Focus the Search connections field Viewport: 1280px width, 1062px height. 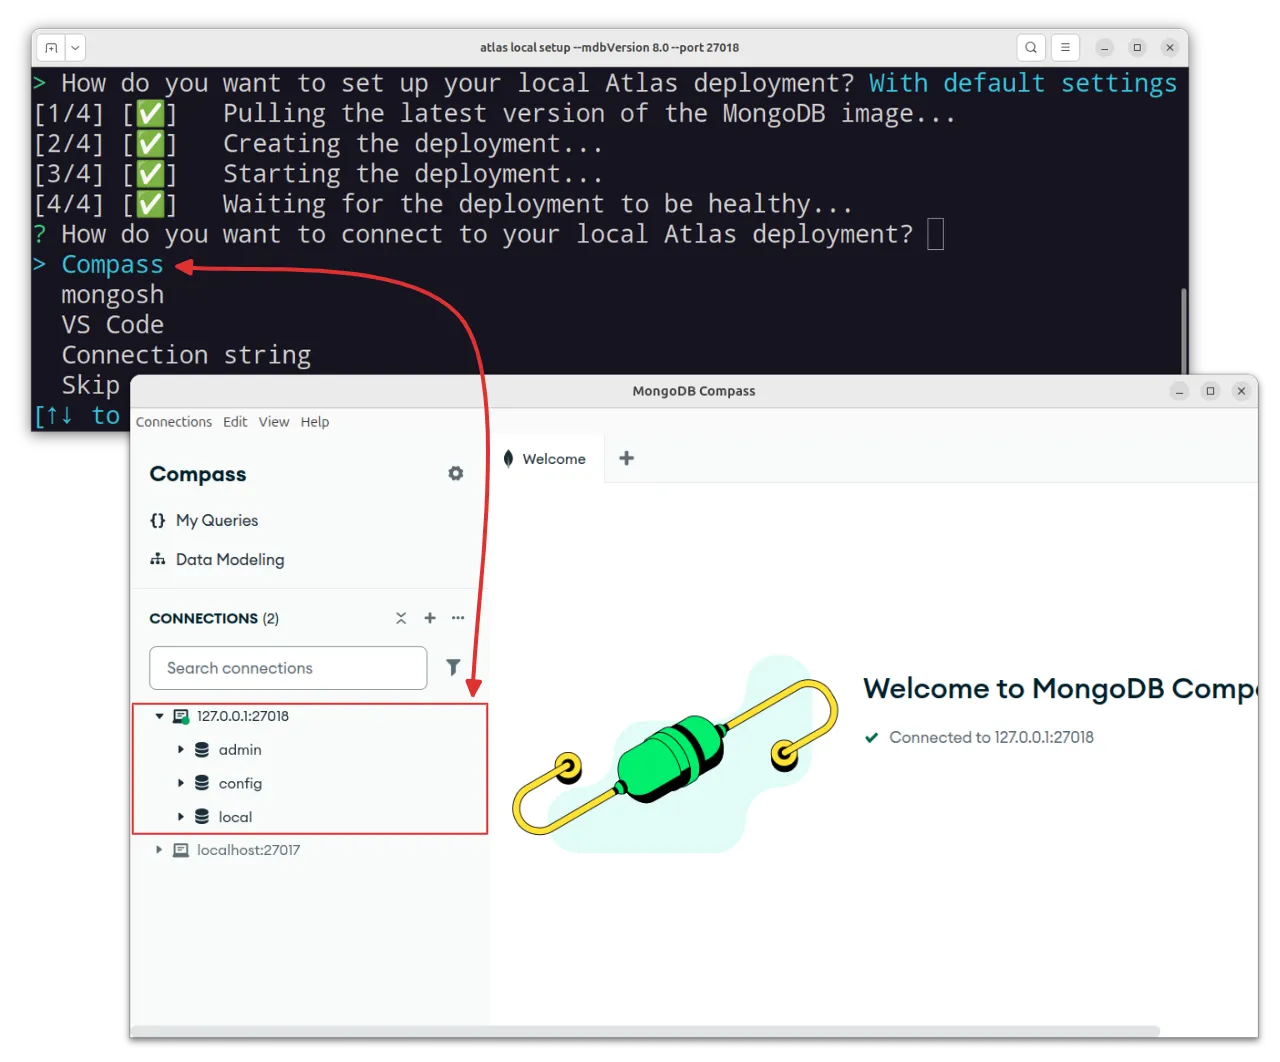tap(288, 668)
